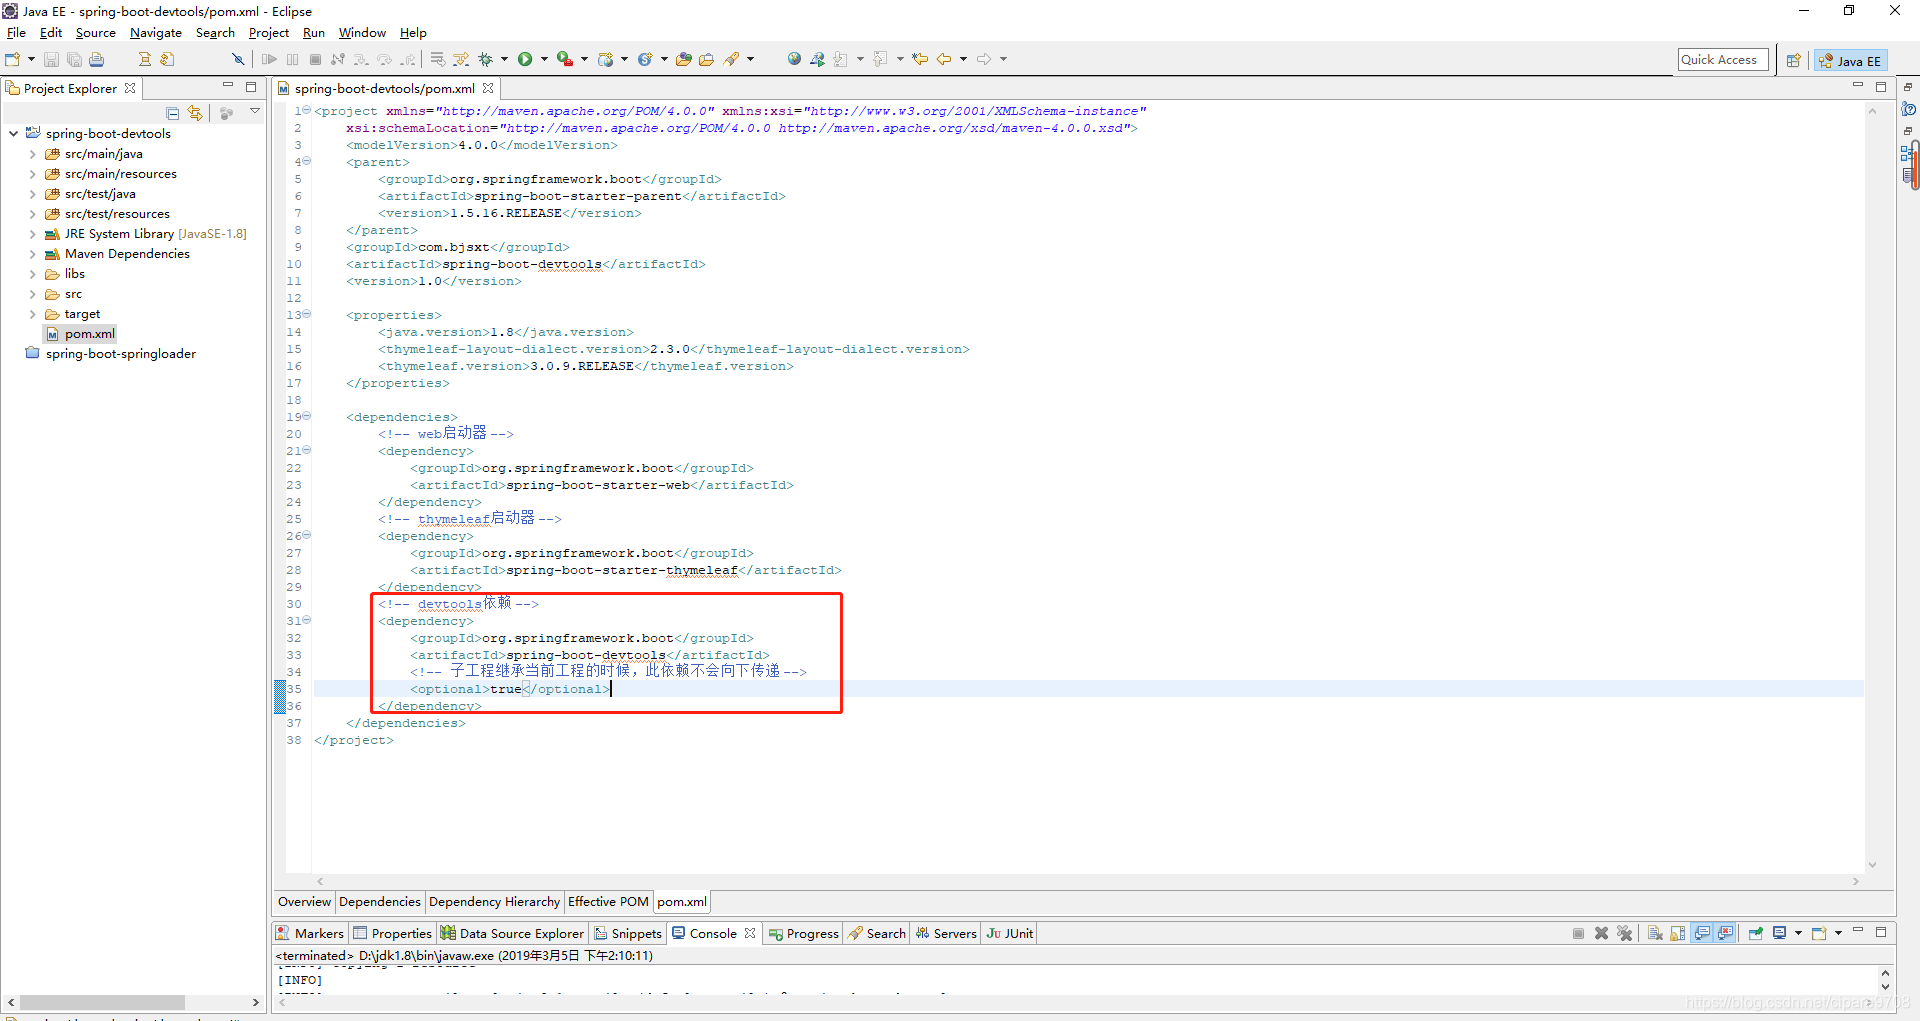Image resolution: width=1920 pixels, height=1021 pixels.
Task: Click the Pin Console icon
Action: [1756, 933]
